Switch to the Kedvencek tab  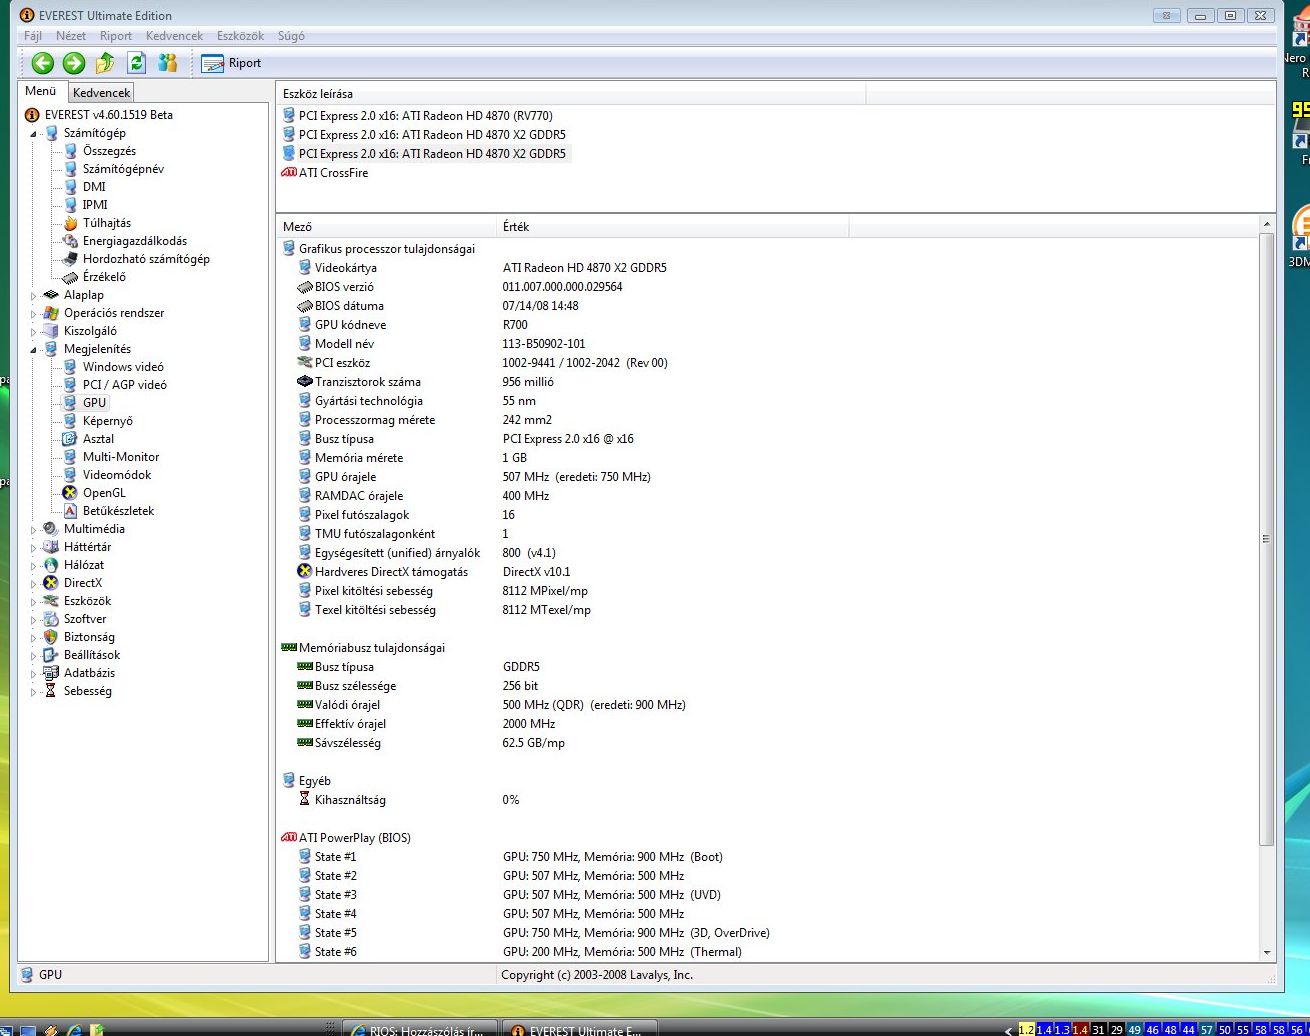pyautogui.click(x=101, y=92)
